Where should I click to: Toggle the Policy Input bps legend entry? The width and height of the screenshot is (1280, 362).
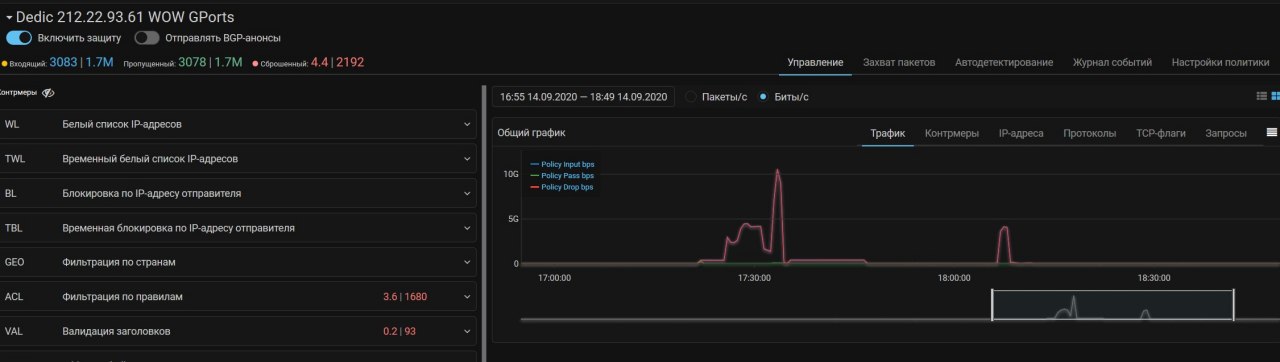pyautogui.click(x=562, y=164)
